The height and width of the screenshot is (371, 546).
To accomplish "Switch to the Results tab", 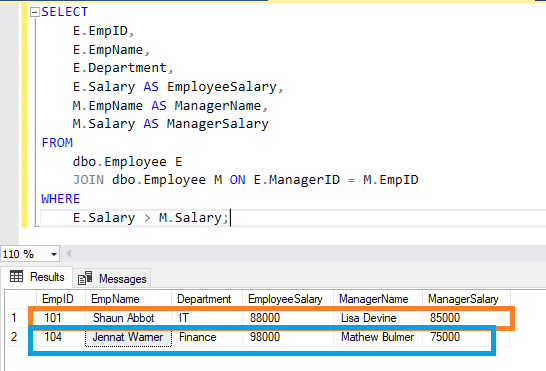I will pos(37,277).
